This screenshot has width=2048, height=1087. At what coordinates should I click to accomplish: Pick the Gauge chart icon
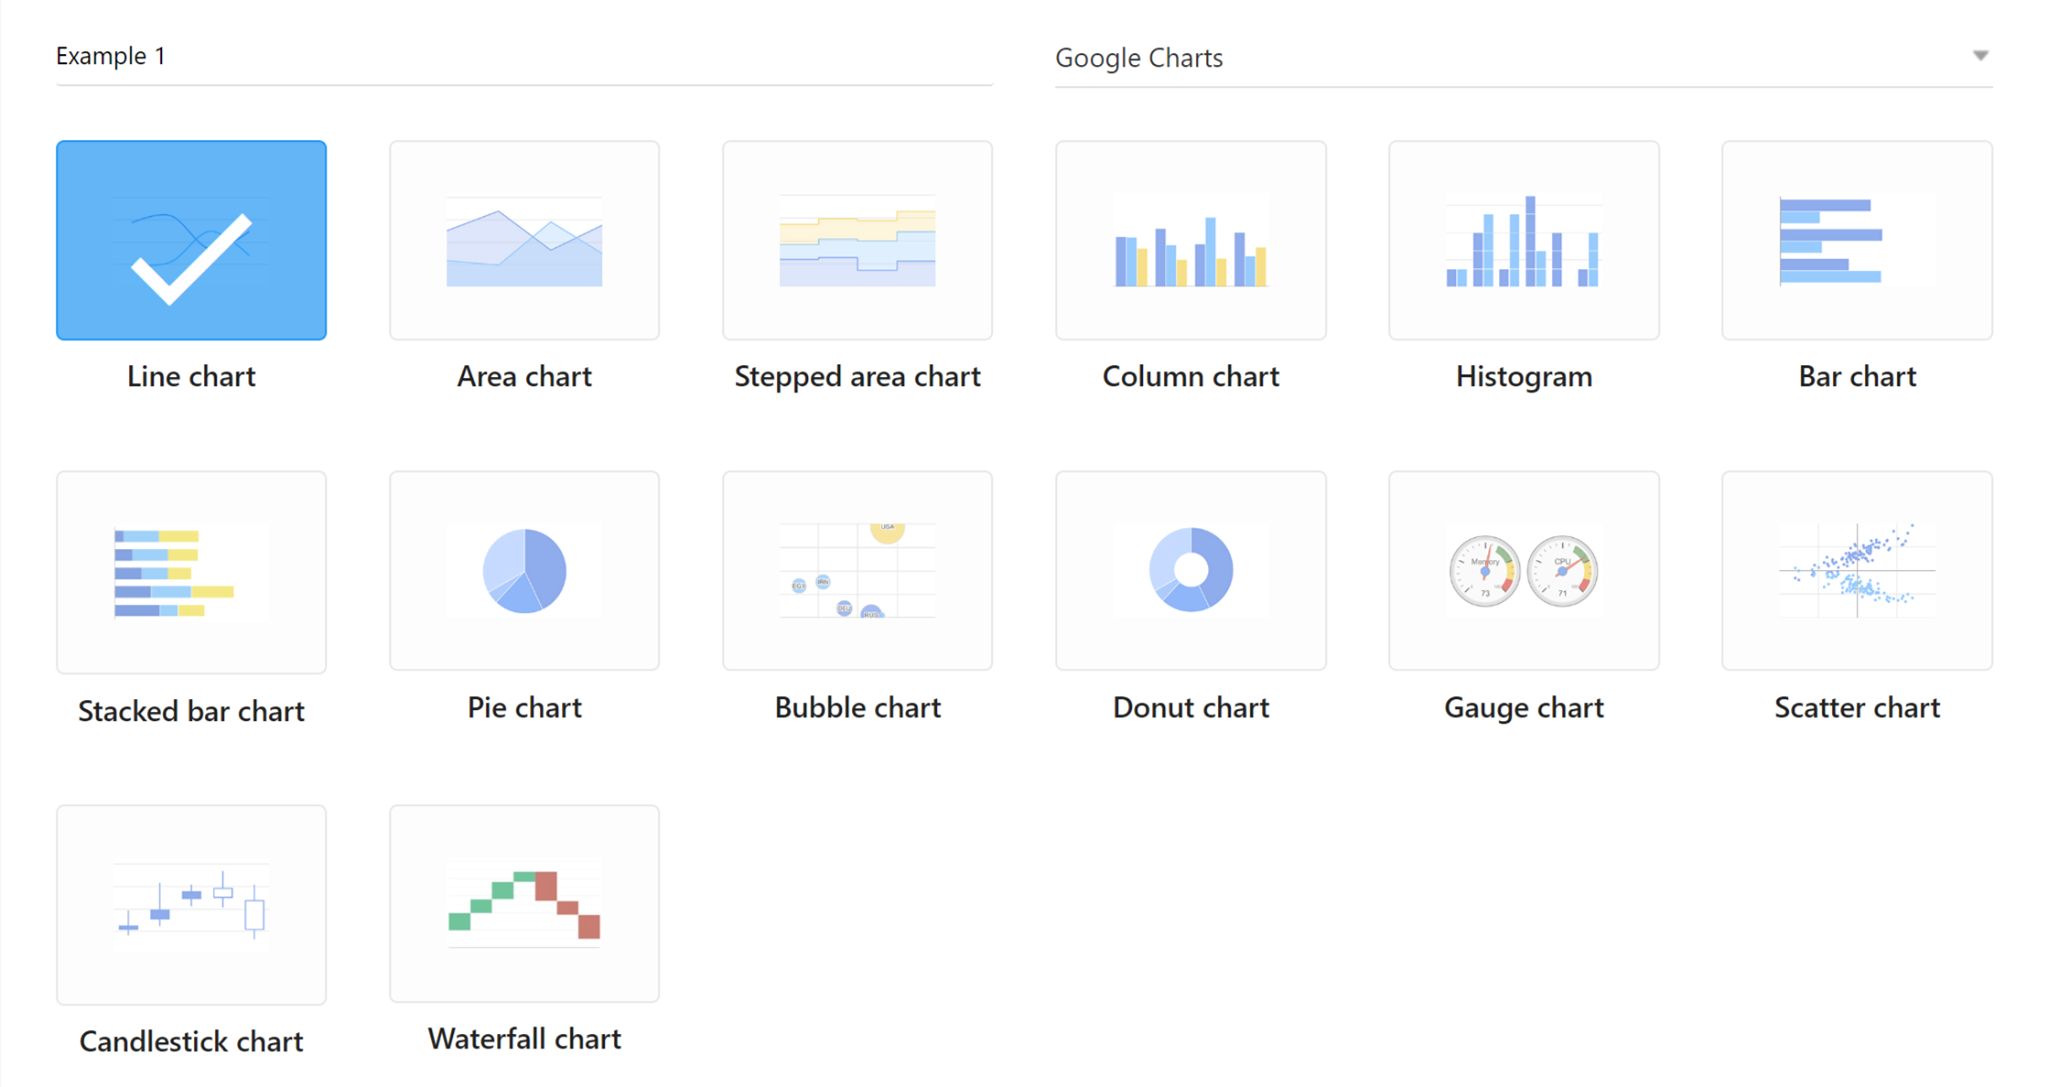[1523, 571]
